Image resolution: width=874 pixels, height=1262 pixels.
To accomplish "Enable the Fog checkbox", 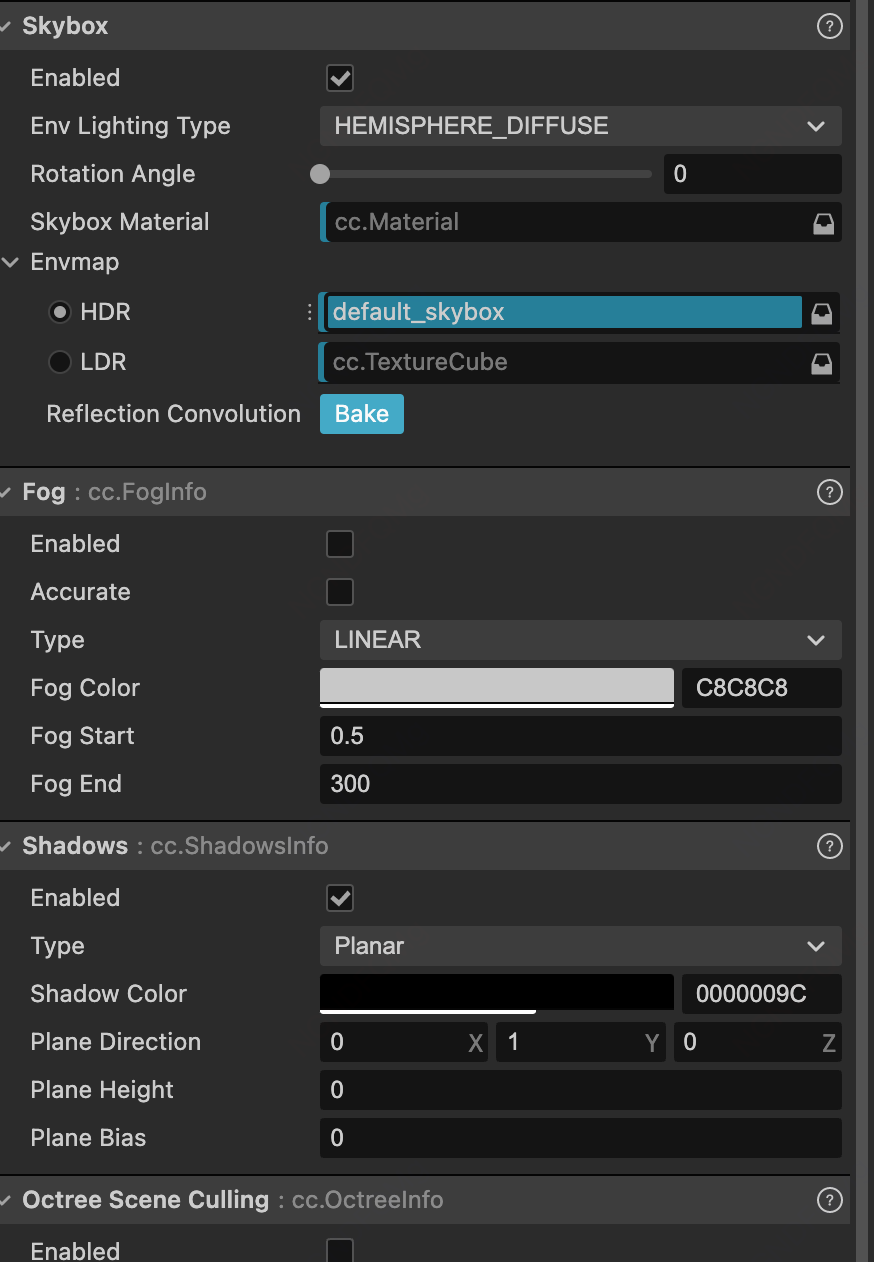I will [340, 544].
